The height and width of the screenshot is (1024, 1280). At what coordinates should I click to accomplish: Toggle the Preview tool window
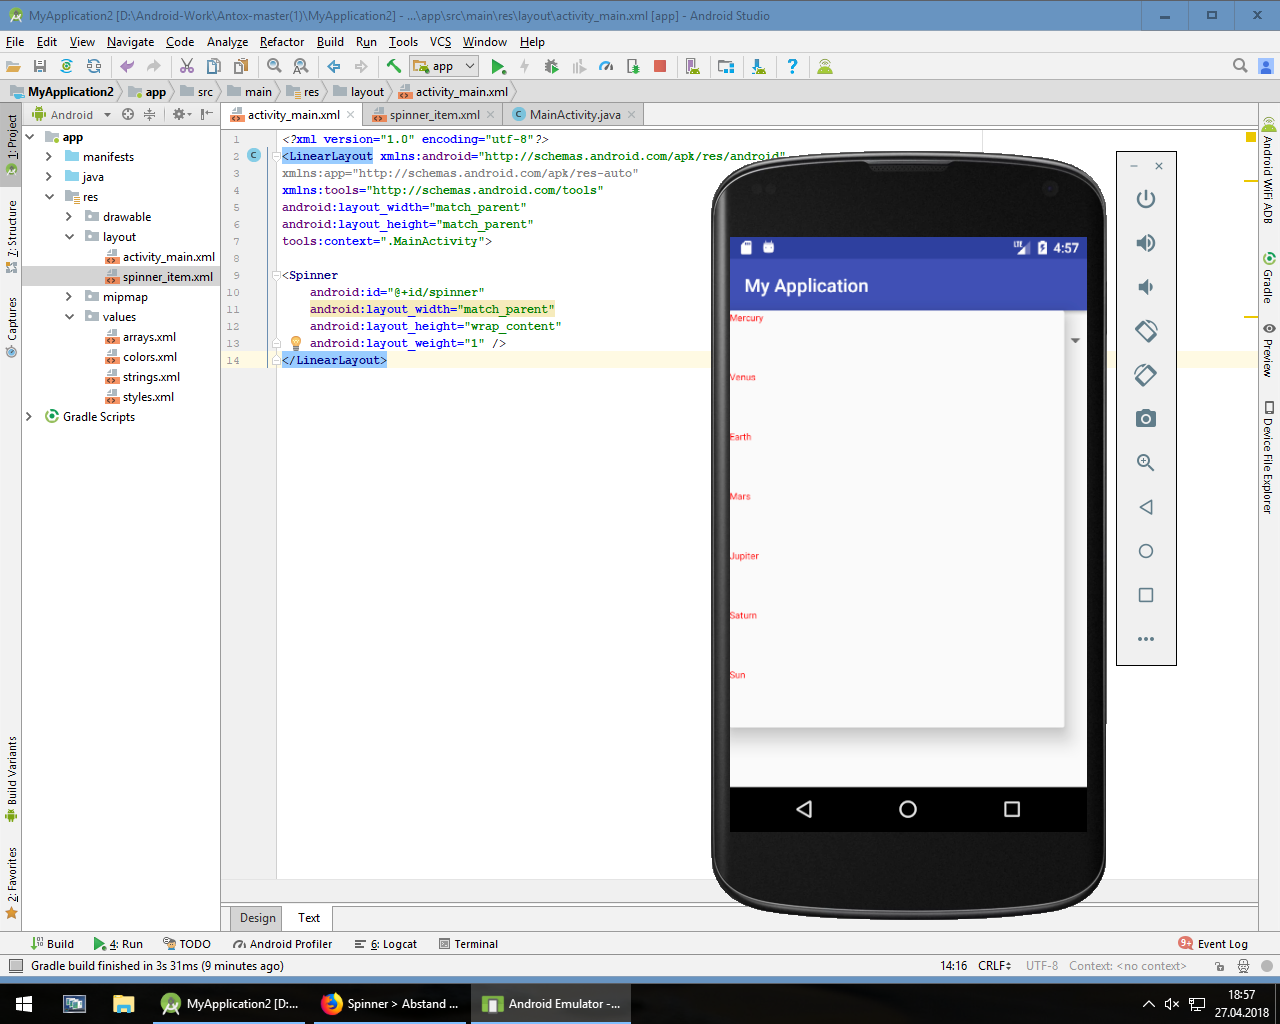click(x=1268, y=350)
